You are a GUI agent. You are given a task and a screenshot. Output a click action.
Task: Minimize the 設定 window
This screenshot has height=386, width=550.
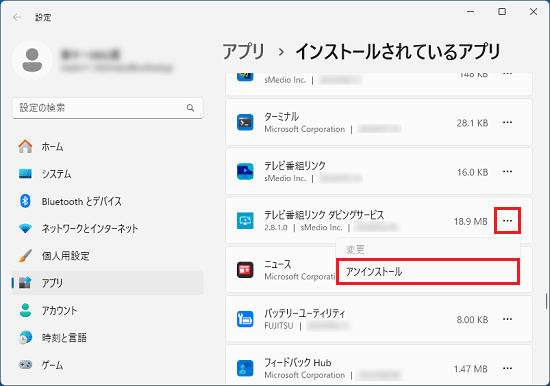(470, 12)
